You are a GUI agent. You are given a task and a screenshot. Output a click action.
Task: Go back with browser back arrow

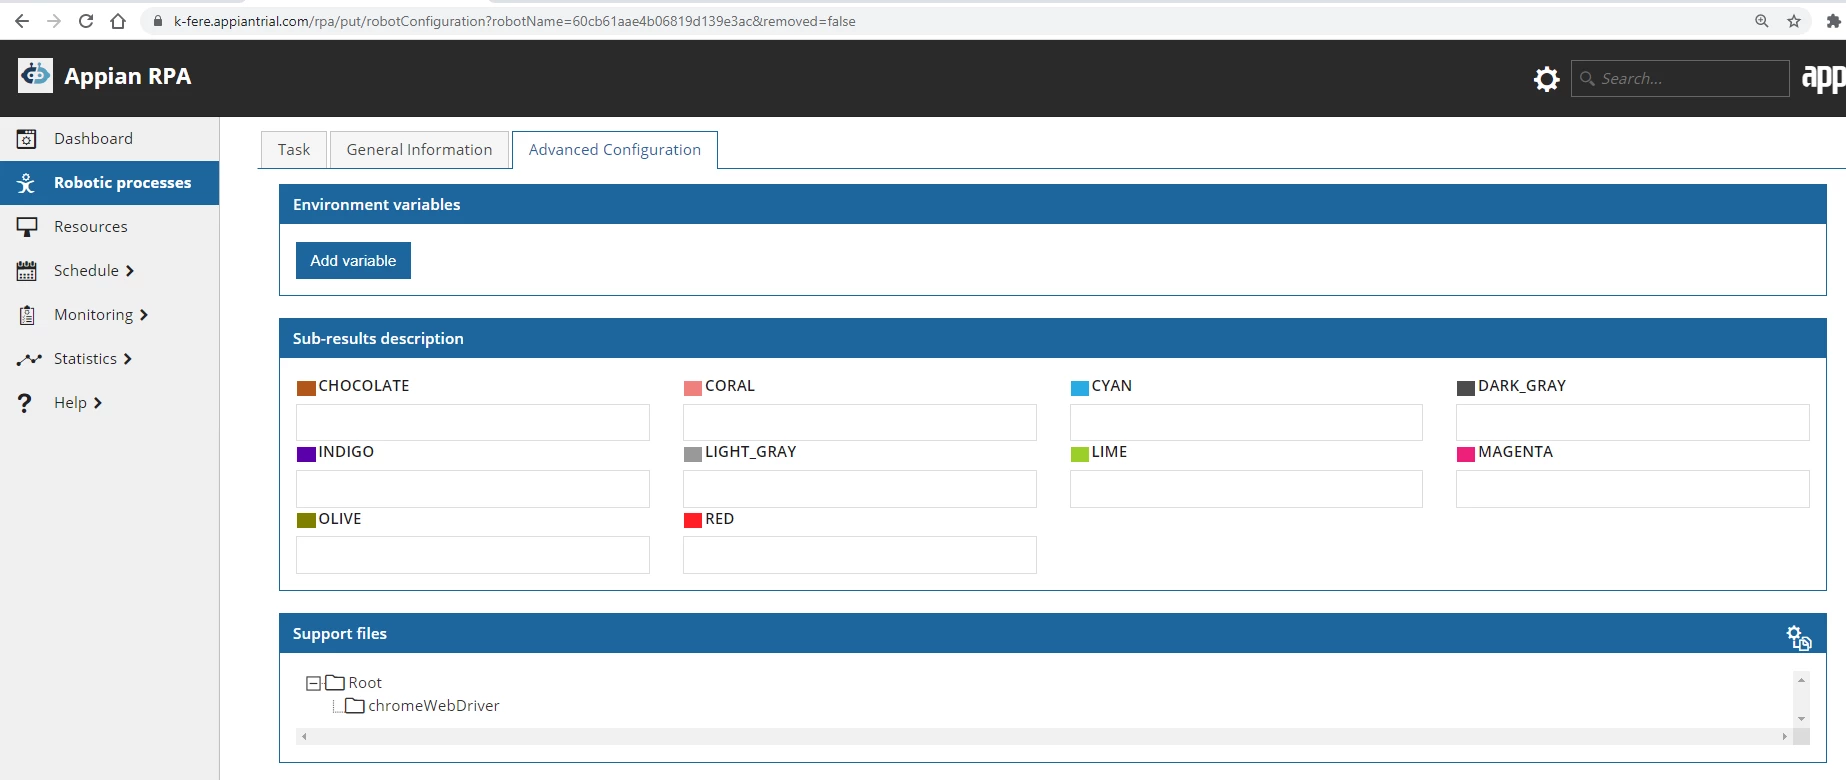pos(22,21)
